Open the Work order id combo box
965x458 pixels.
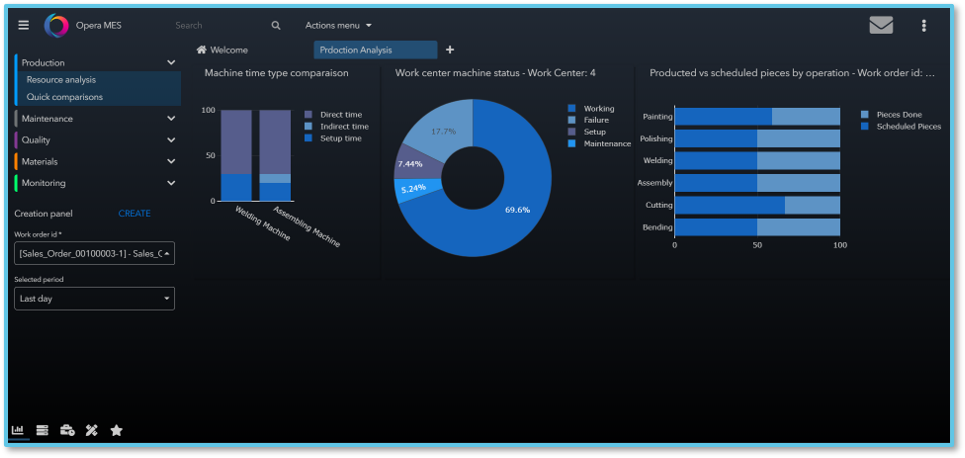[94, 253]
